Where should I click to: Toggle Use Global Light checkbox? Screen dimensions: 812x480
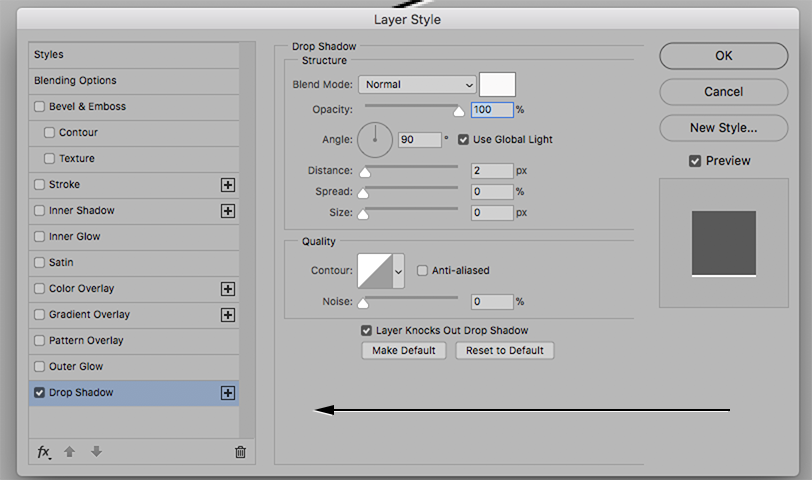464,139
